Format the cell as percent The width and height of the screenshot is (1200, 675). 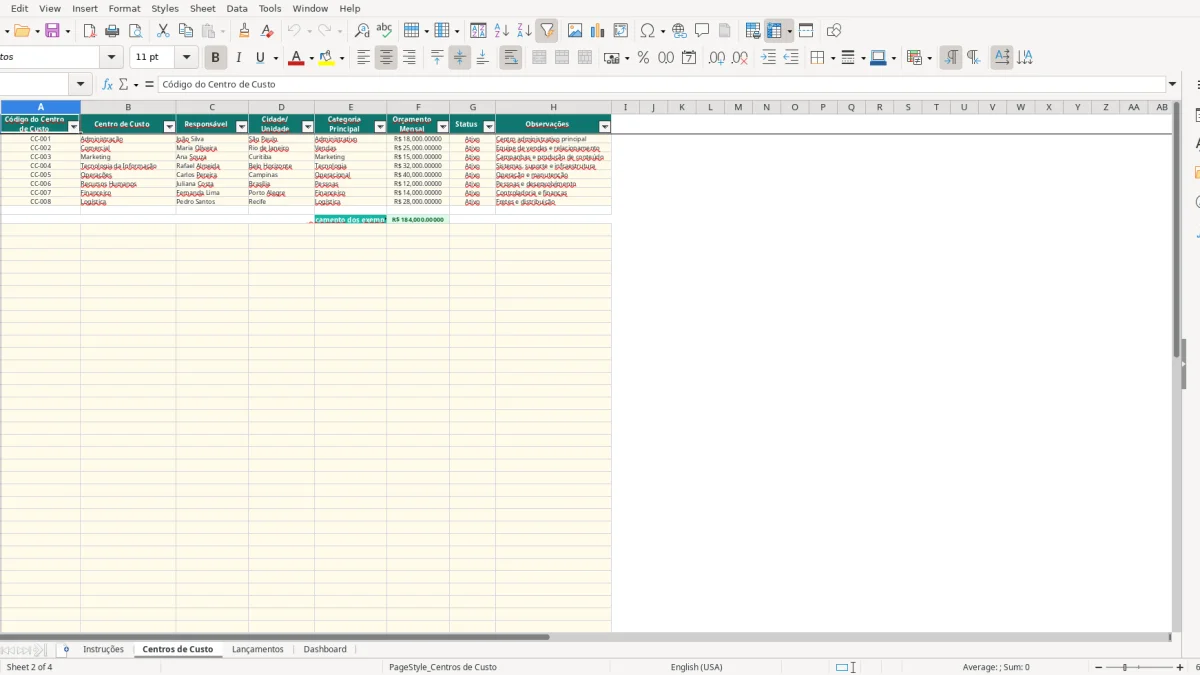[643, 58]
